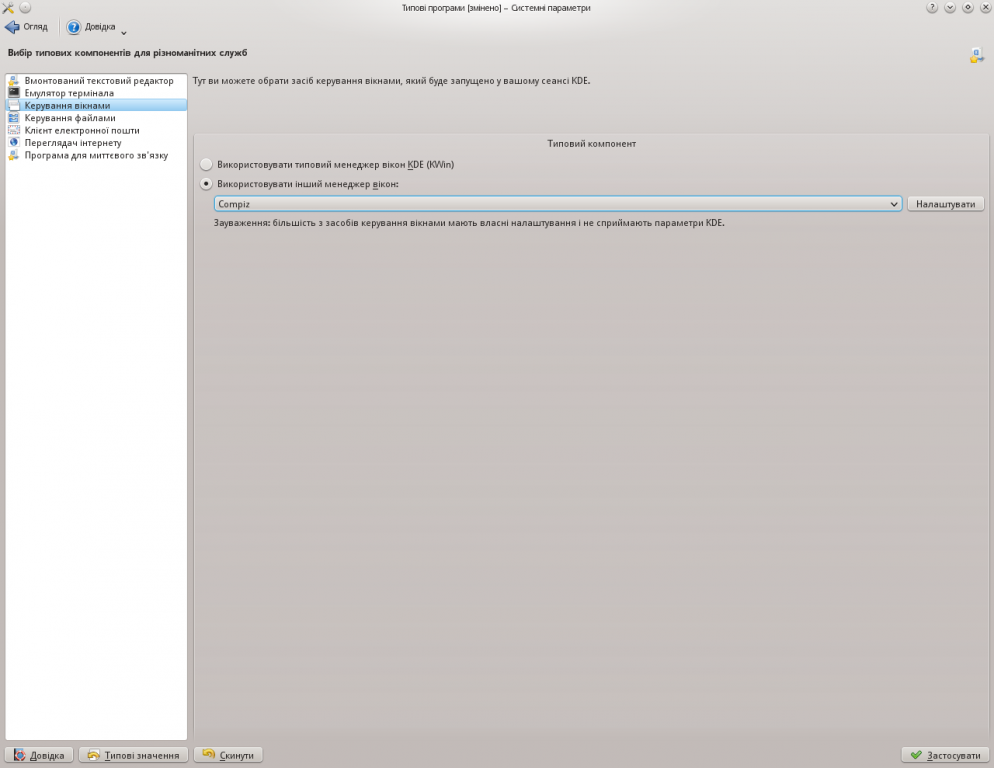994x768 pixels.
Task: Click the round button next to title bar wrench
Action: click(25, 8)
